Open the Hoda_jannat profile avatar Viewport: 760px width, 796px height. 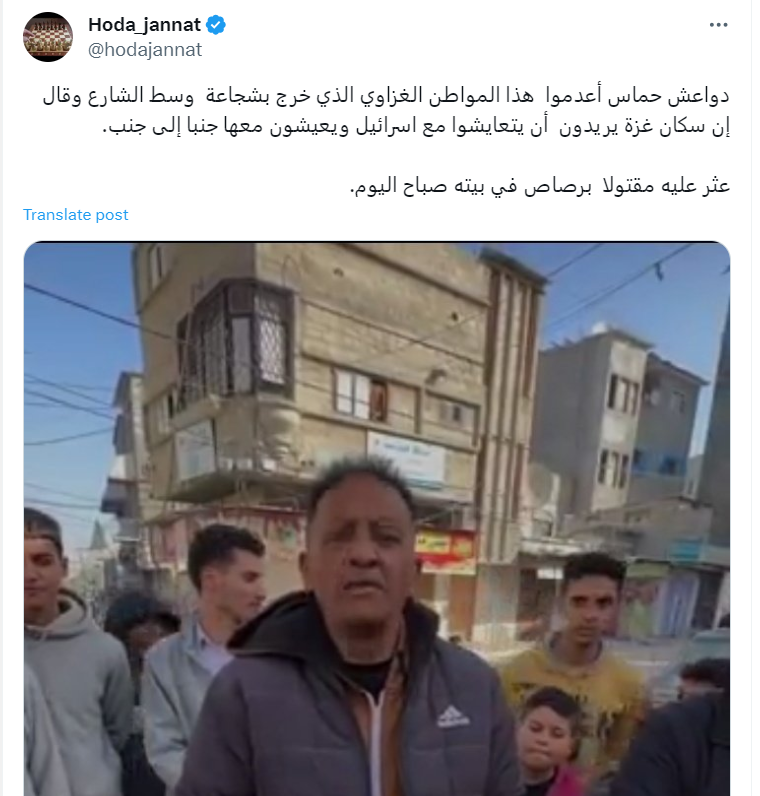click(48, 37)
